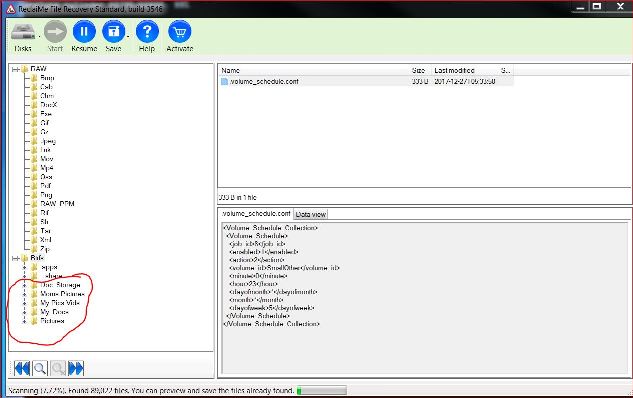
Task: Click the greyed-out magnifier icon
Action: click(x=58, y=368)
